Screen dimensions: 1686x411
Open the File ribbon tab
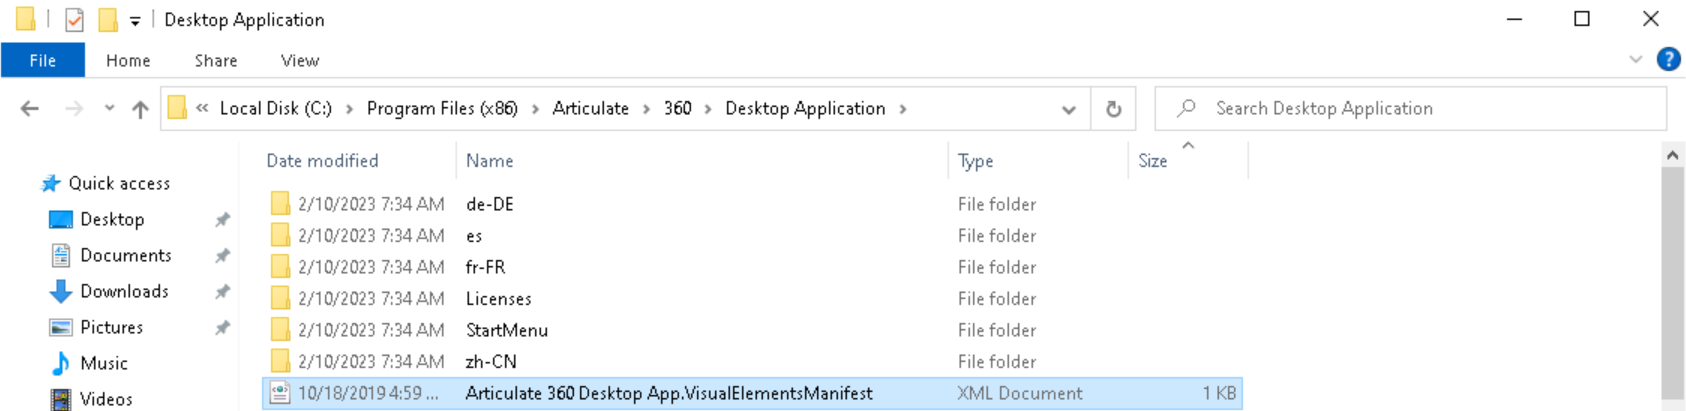pos(43,60)
